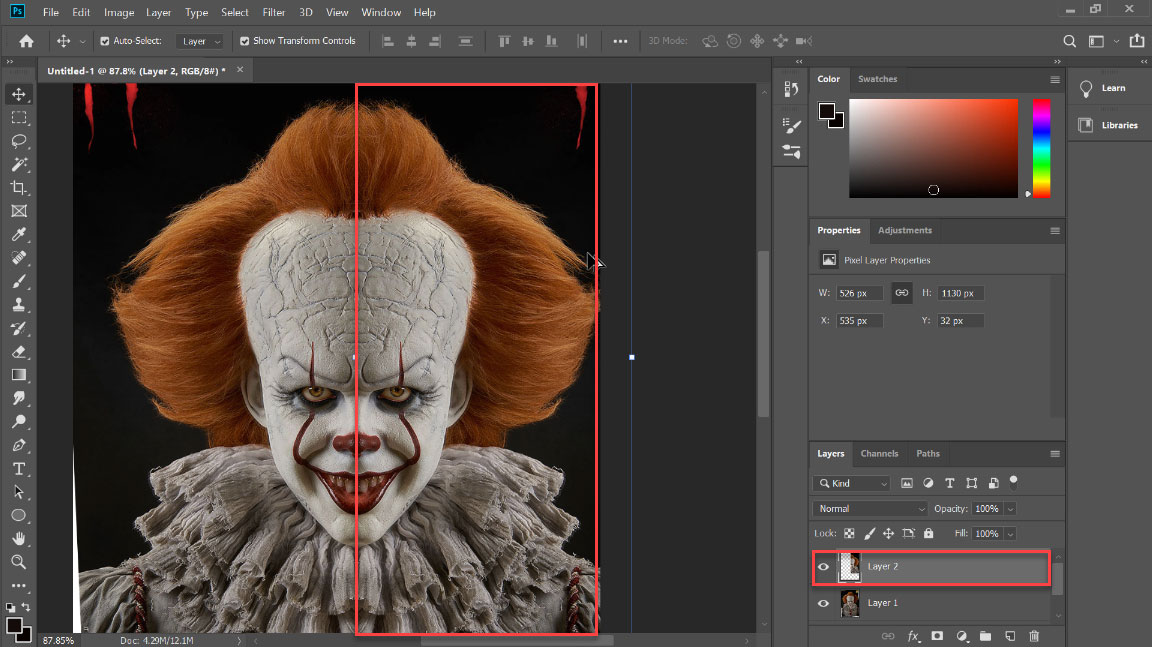Open the Properties panel options menu
The image size is (1152, 647).
pos(1055,231)
